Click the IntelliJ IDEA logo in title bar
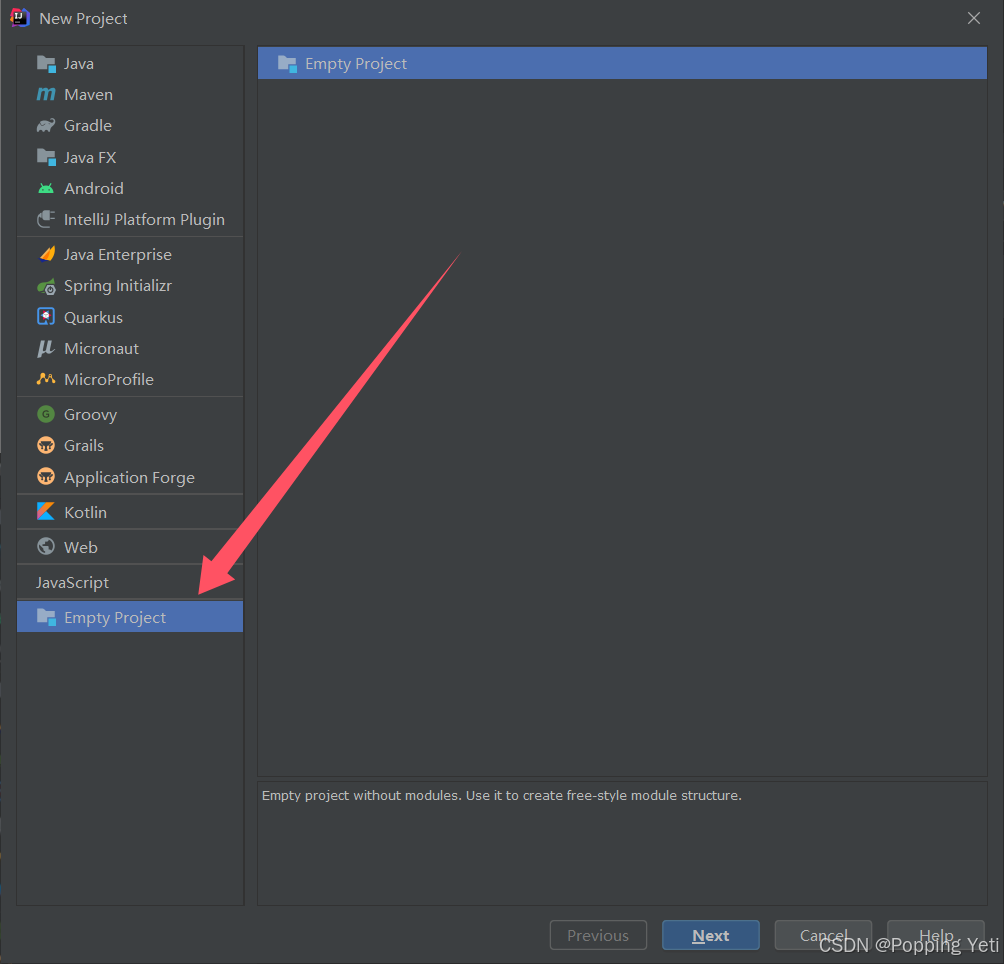The height and width of the screenshot is (964, 1004). click(20, 18)
